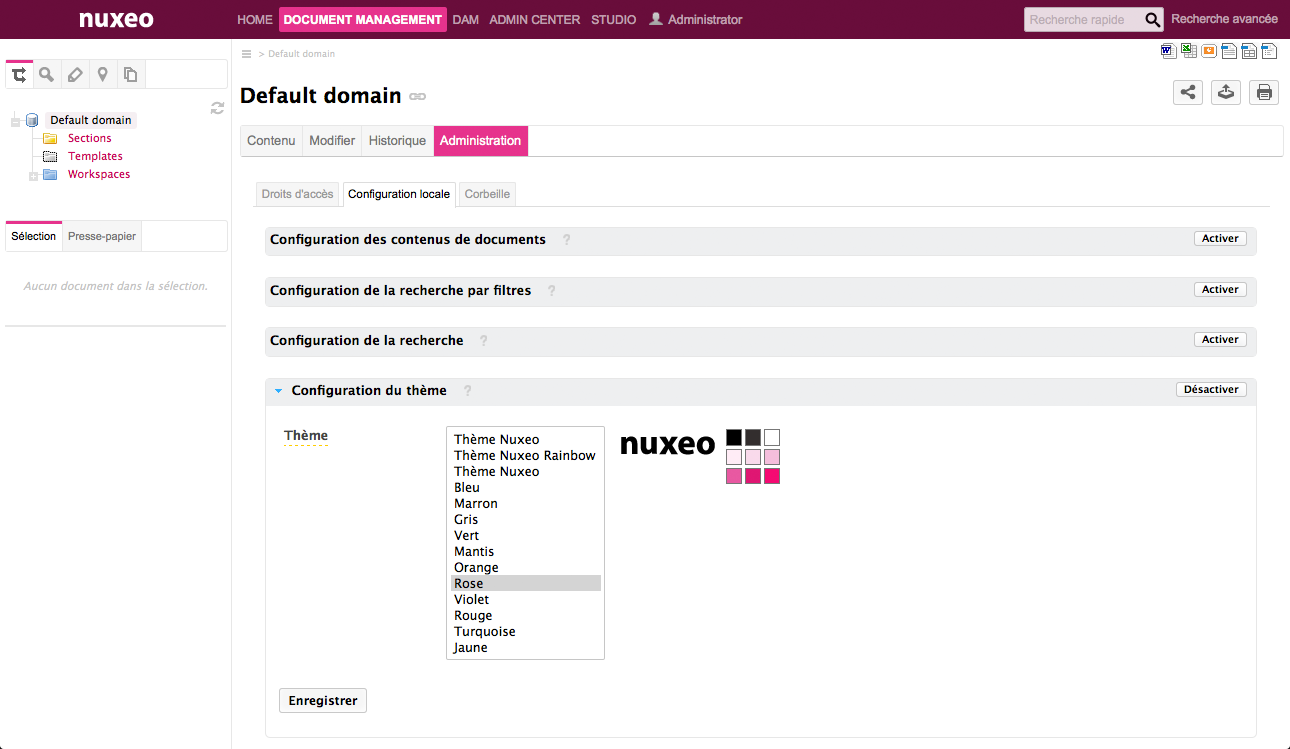1290x749 pixels.
Task: Click the Print icon button
Action: point(1264,93)
